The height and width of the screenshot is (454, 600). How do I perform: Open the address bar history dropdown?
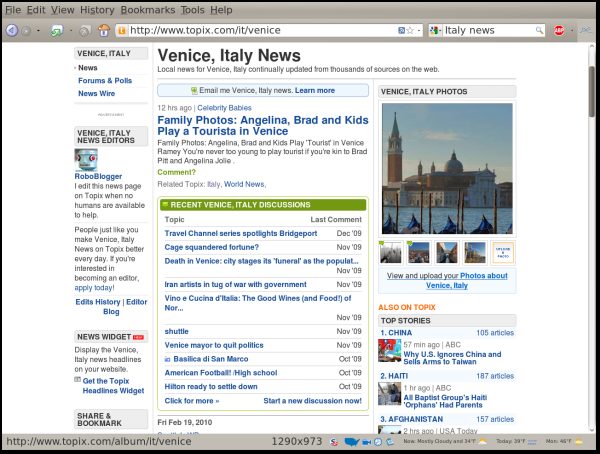[x=419, y=30]
